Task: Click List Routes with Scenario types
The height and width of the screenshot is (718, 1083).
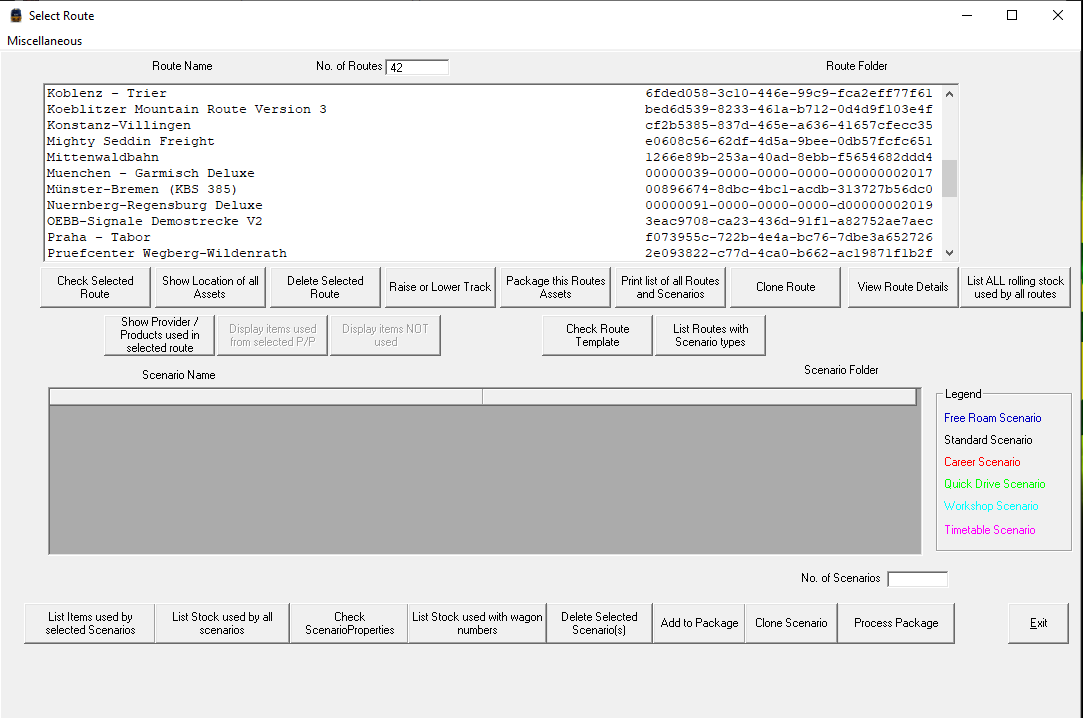Action: click(710, 335)
